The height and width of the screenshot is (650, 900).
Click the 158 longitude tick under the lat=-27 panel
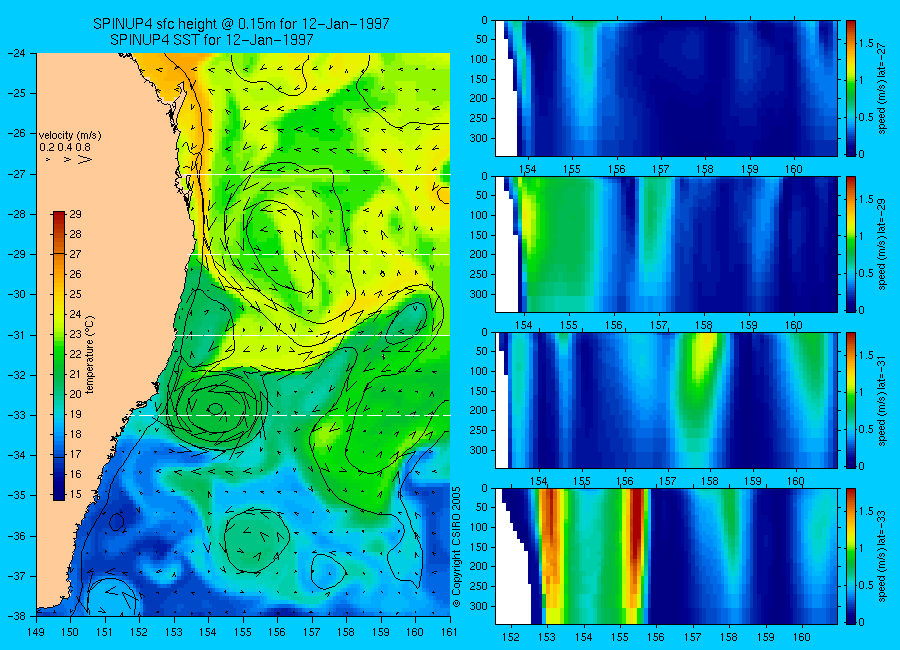(704, 169)
